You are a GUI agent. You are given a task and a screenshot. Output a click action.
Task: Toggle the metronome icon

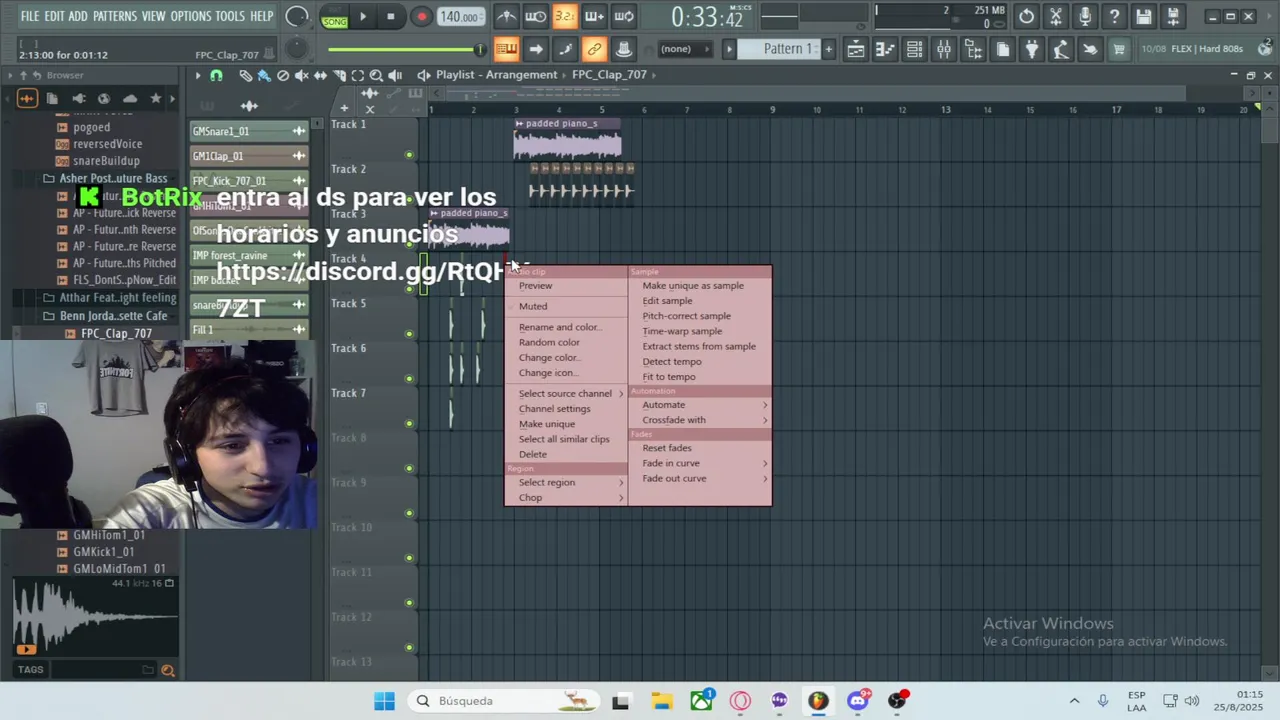pyautogui.click(x=507, y=17)
